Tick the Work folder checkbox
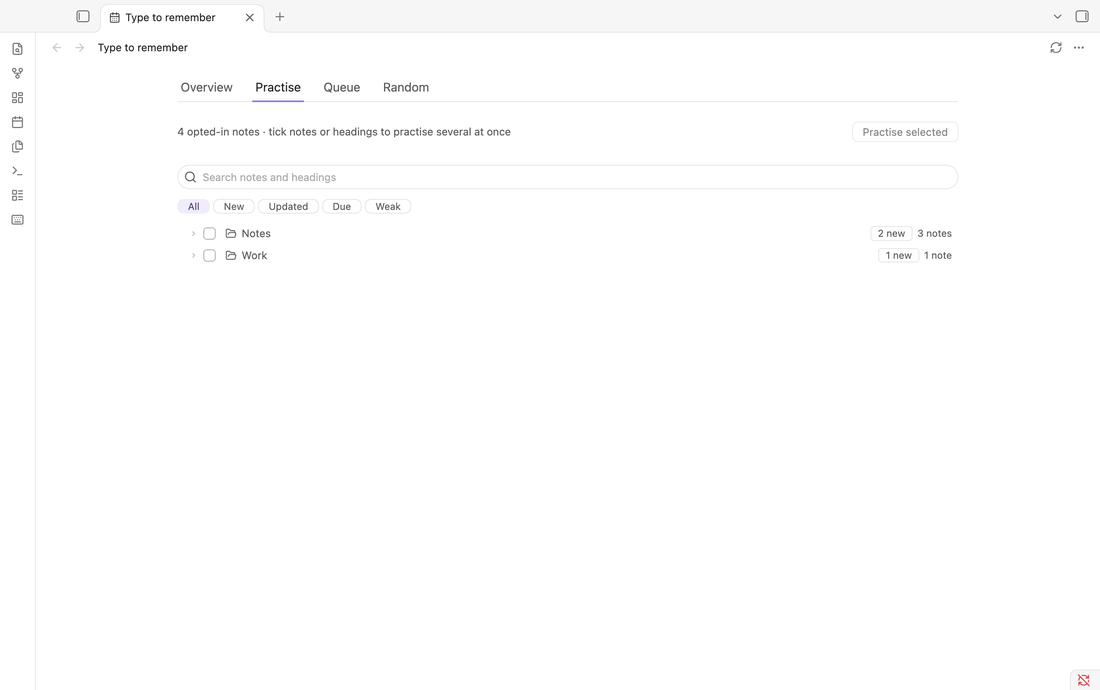The height and width of the screenshot is (690, 1100). (x=209, y=256)
